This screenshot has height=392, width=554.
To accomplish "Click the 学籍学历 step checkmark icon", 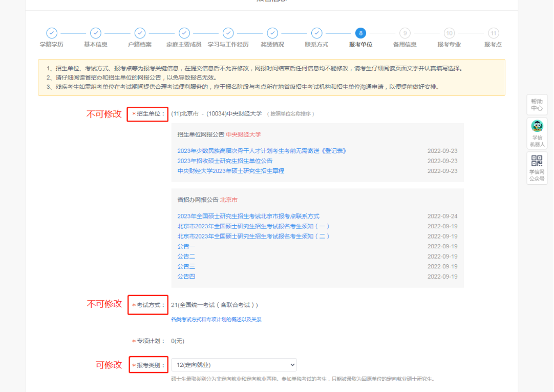I will pyautogui.click(x=52, y=33).
